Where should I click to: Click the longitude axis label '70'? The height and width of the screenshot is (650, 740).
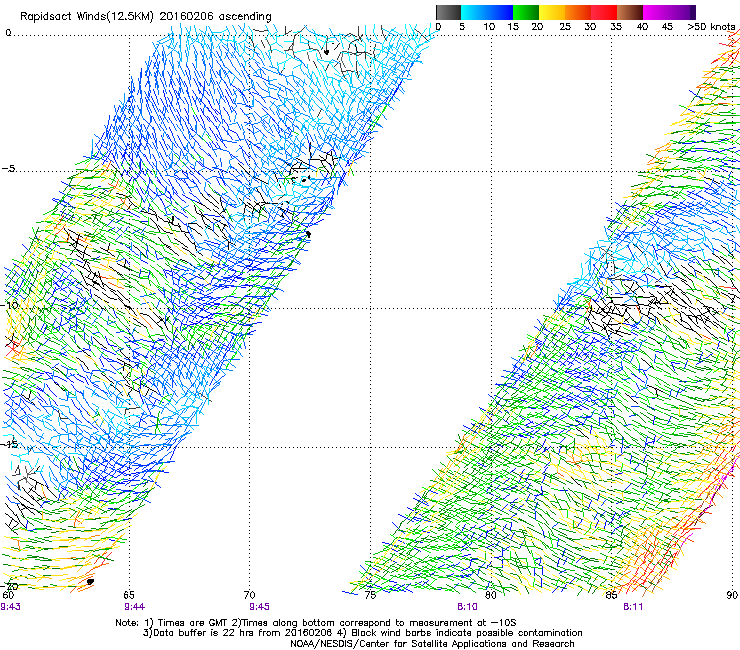[x=250, y=595]
